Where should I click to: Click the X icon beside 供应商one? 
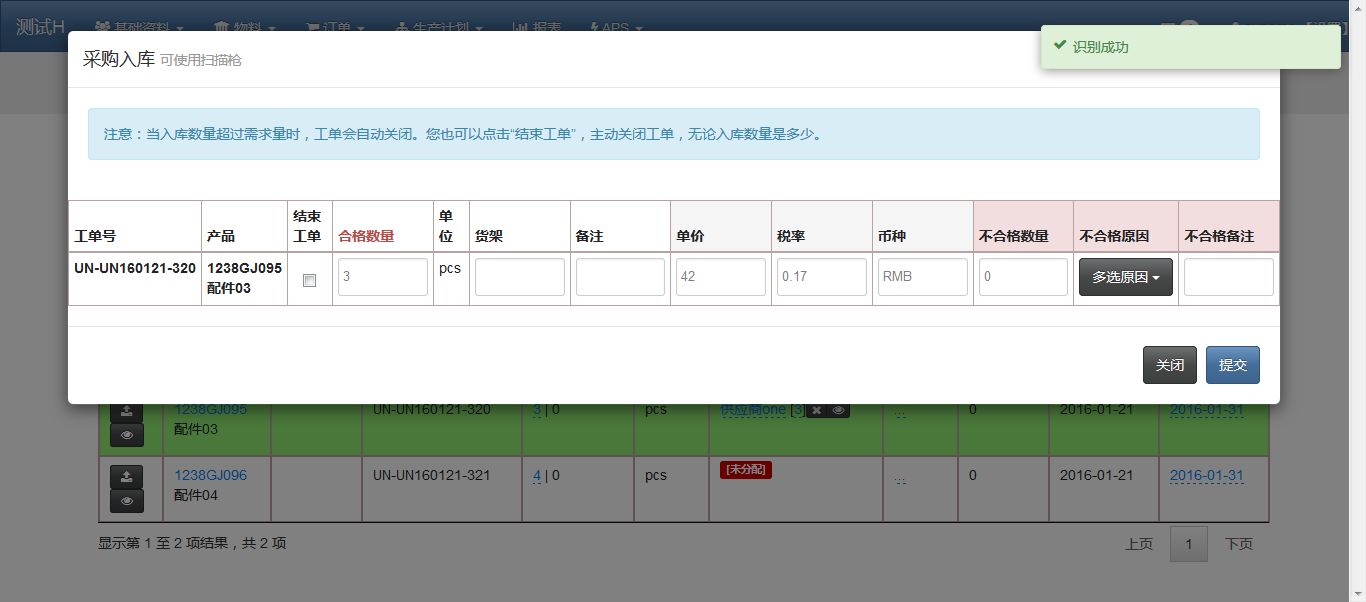click(x=816, y=410)
